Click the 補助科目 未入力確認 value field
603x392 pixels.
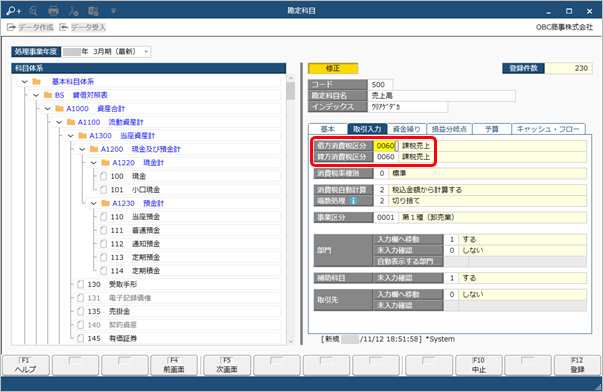point(451,278)
